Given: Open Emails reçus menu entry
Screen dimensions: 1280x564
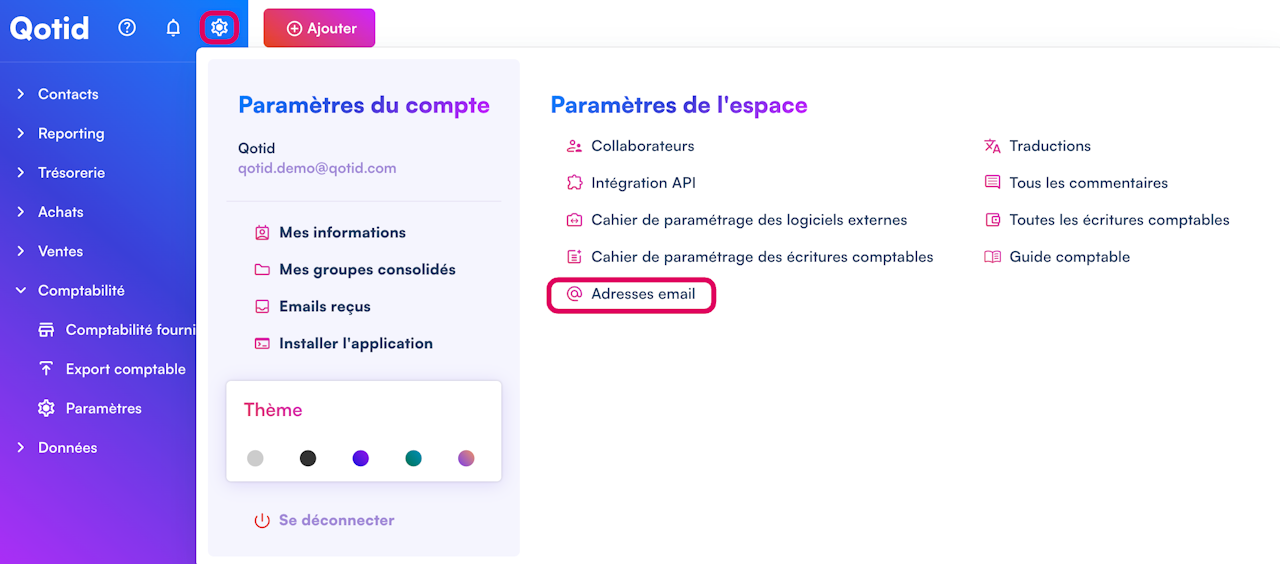Looking at the screenshot, I should pos(325,306).
